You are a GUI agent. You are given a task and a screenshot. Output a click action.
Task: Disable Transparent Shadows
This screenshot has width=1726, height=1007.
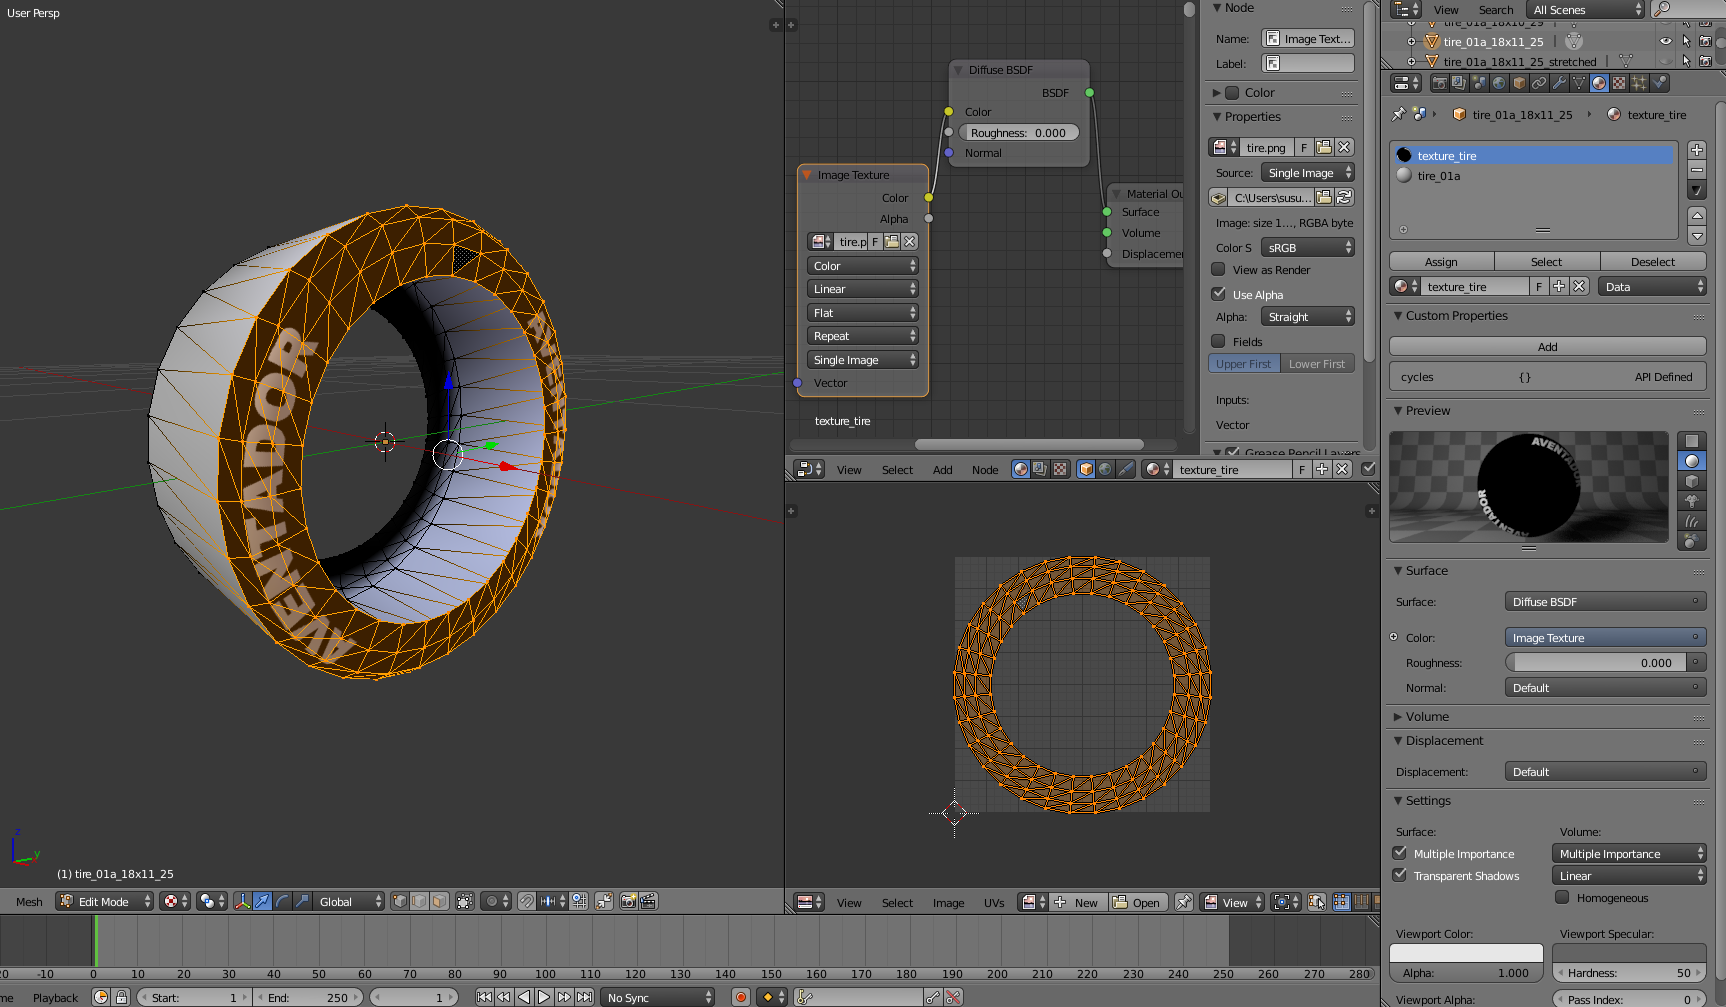point(1400,875)
